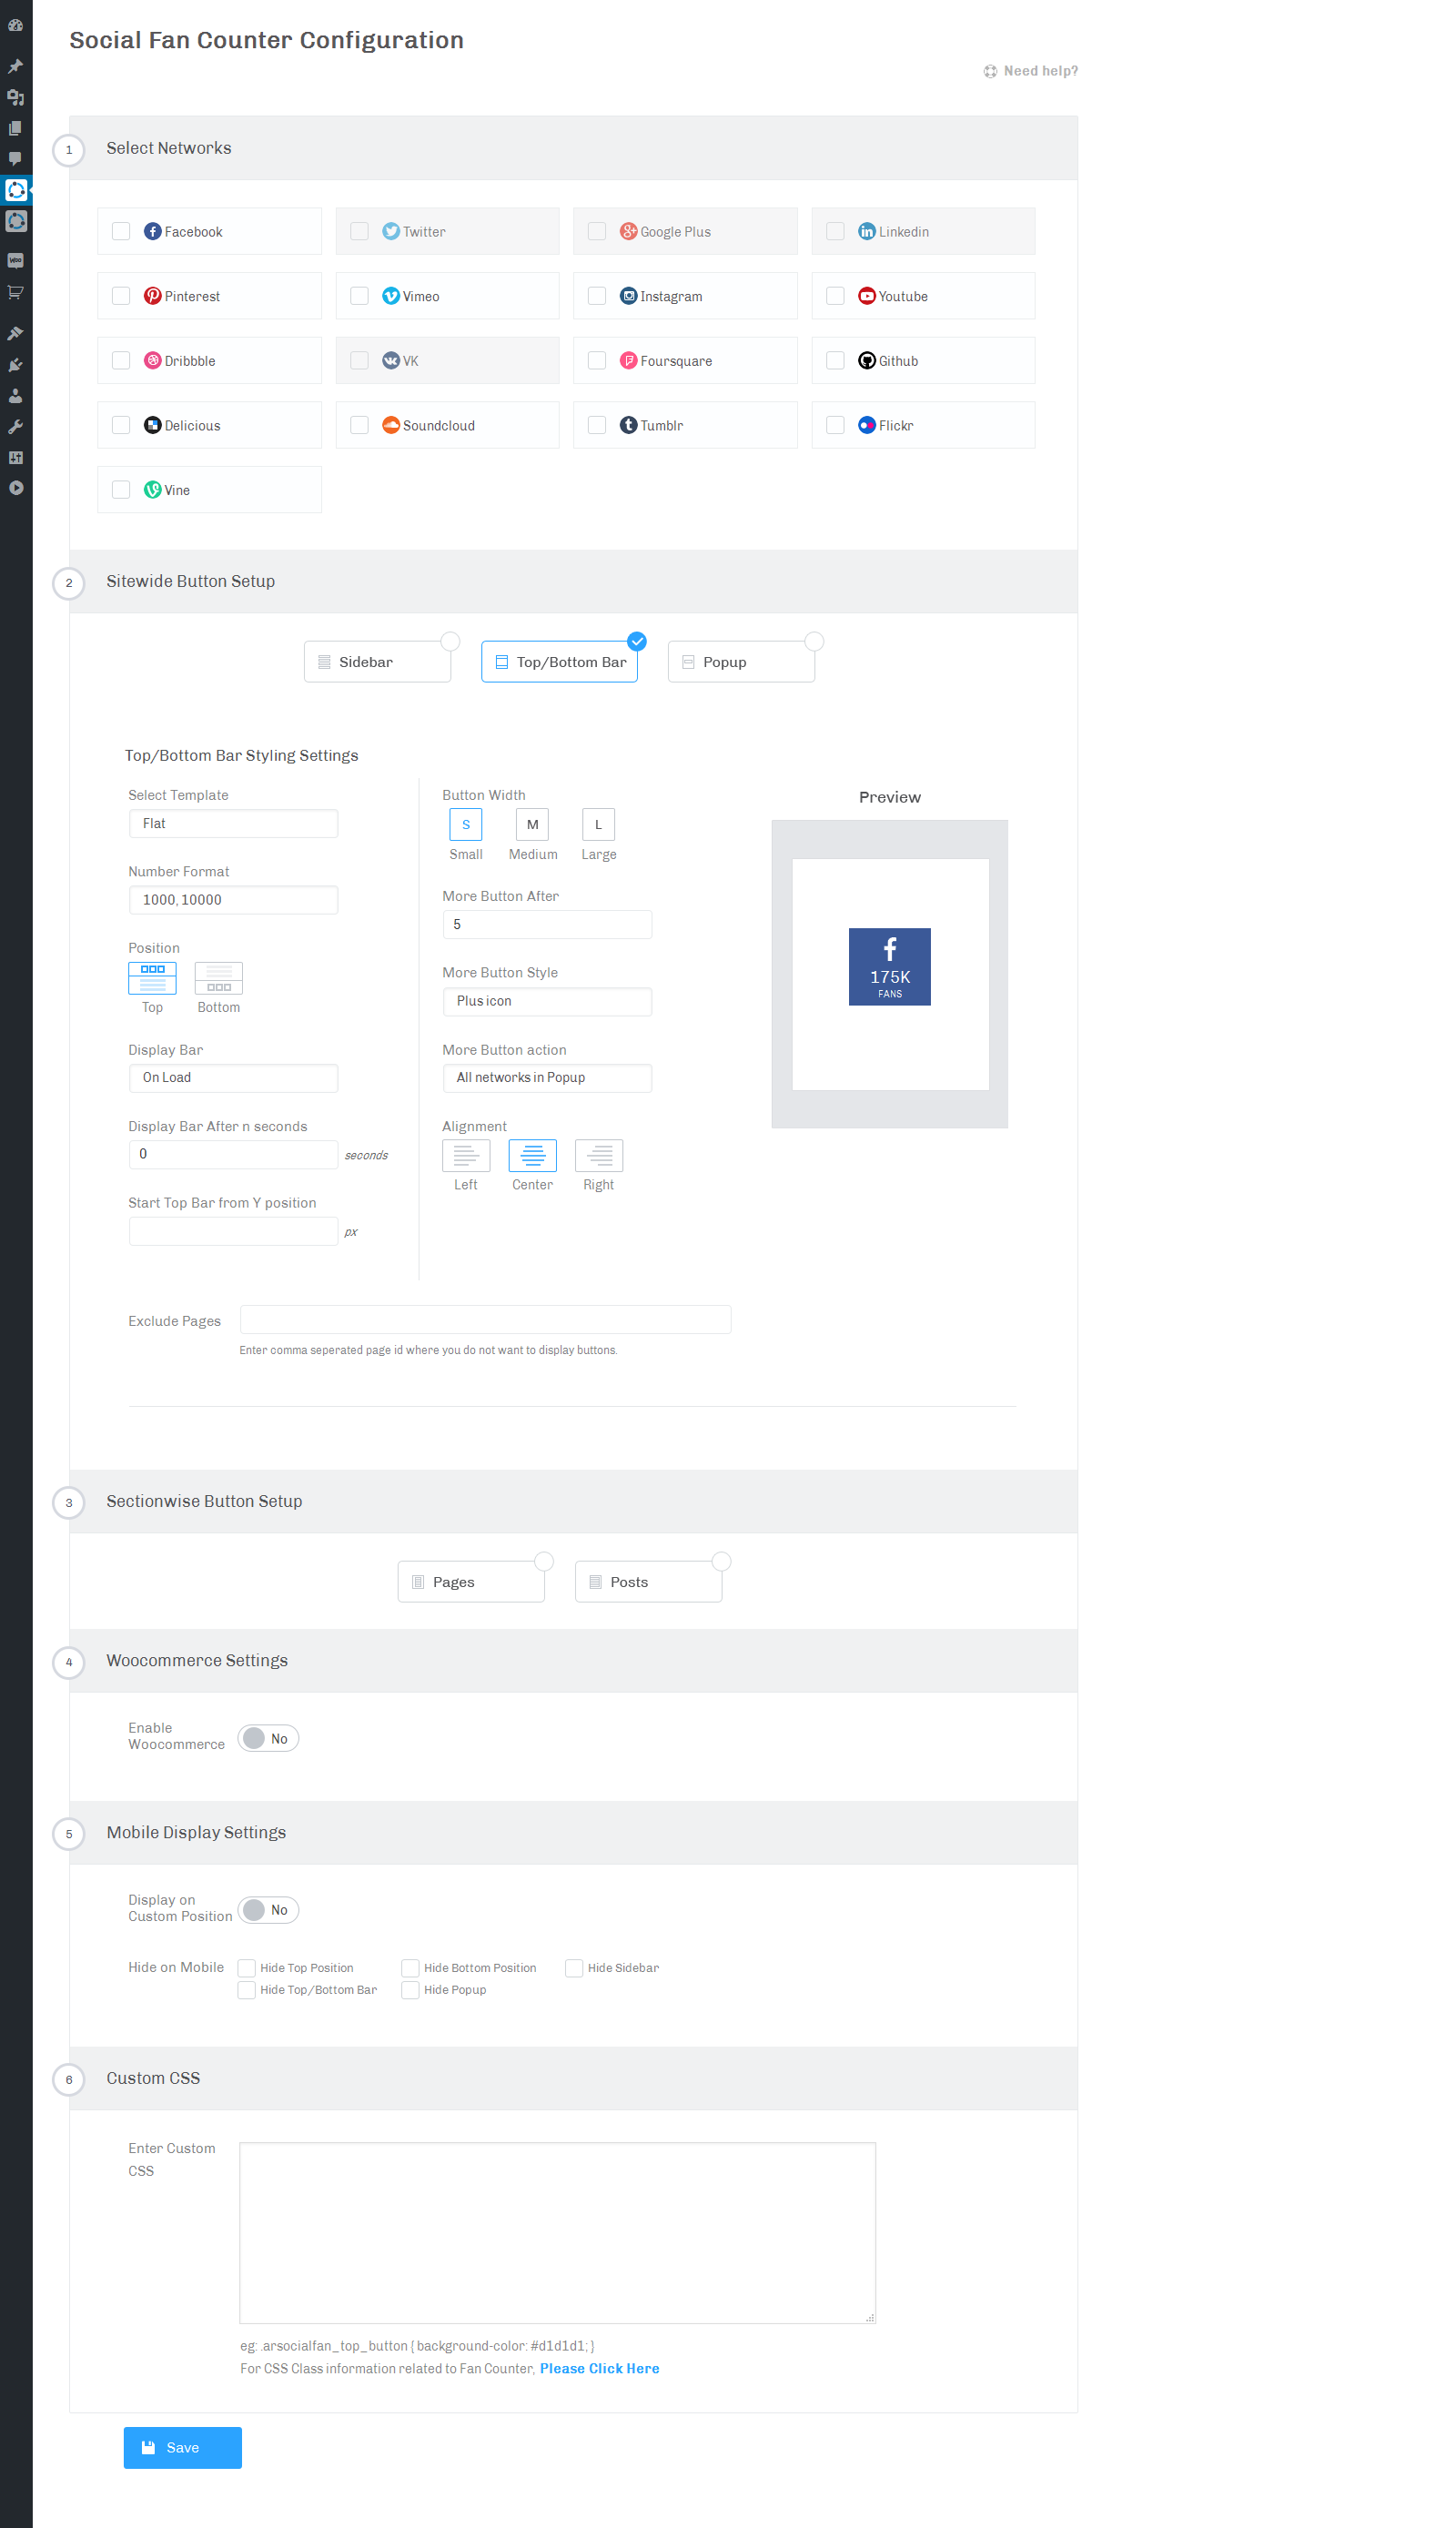Open Products via shopping cart sidebar icon
The width and height of the screenshot is (1456, 2528).
[x=15, y=292]
